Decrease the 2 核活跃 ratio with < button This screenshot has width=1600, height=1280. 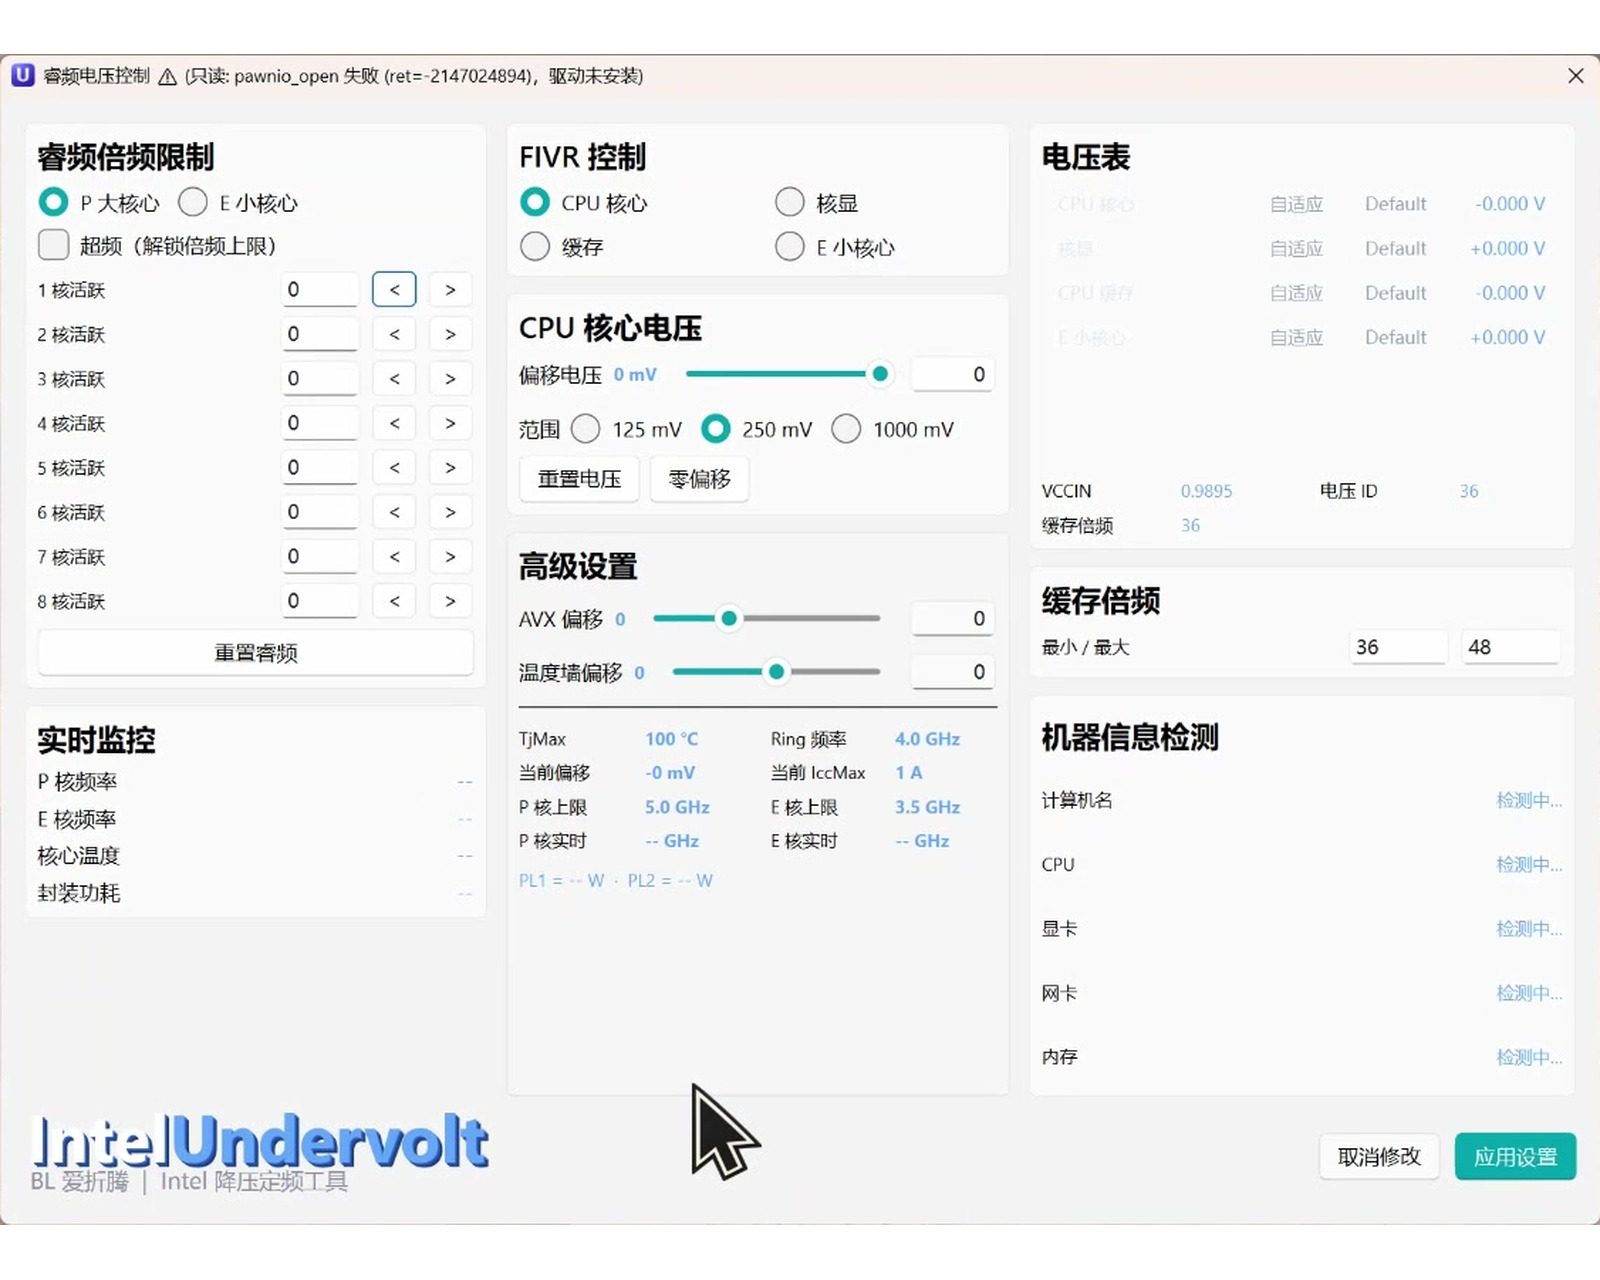[x=394, y=334]
